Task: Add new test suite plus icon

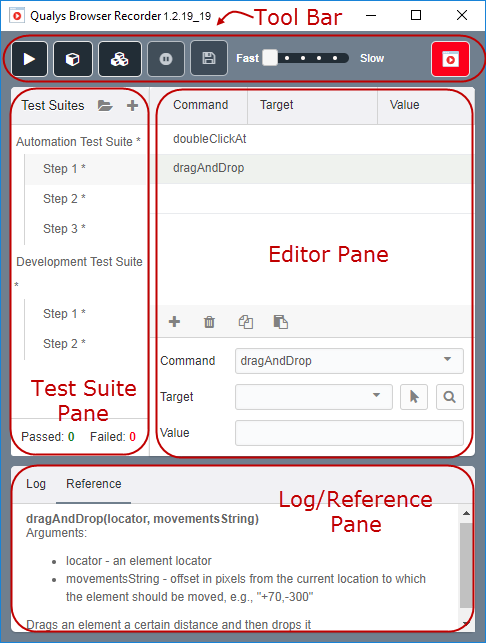Action: pyautogui.click(x=132, y=106)
